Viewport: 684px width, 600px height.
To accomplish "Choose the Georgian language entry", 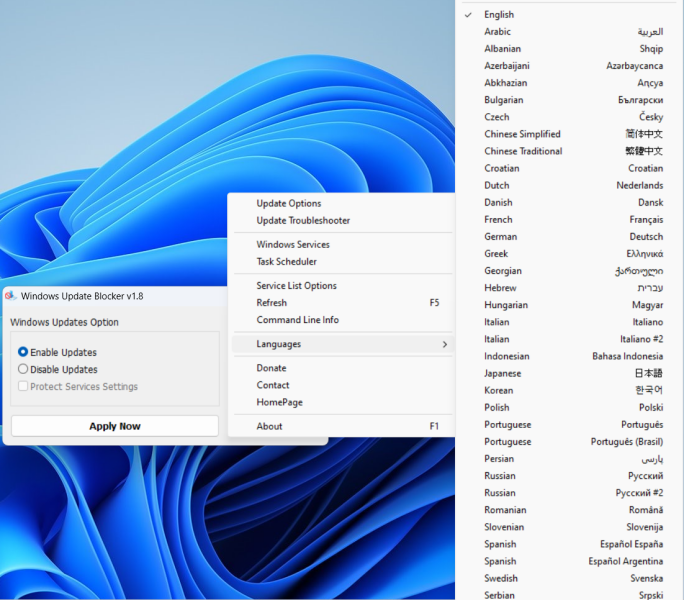I will (x=569, y=271).
